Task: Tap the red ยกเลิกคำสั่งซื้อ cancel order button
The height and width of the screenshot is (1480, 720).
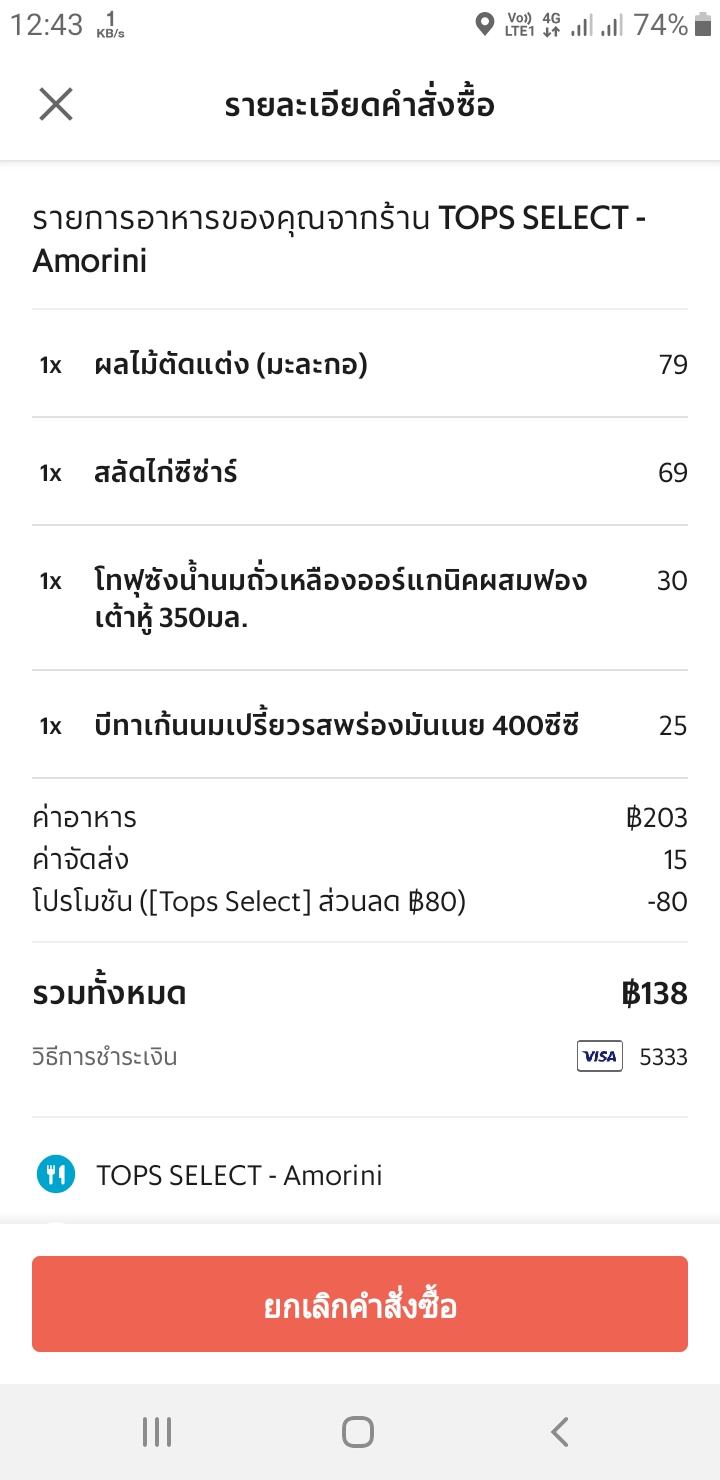Action: pyautogui.click(x=360, y=1304)
